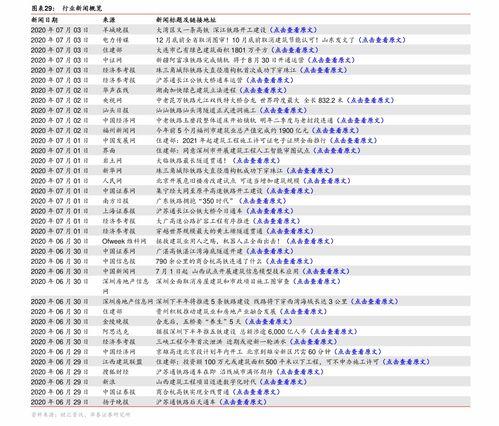499x426 pixels.
Task: Click 点击查看原文 for 央视网 832.2米 news
Action: click(x=371, y=100)
